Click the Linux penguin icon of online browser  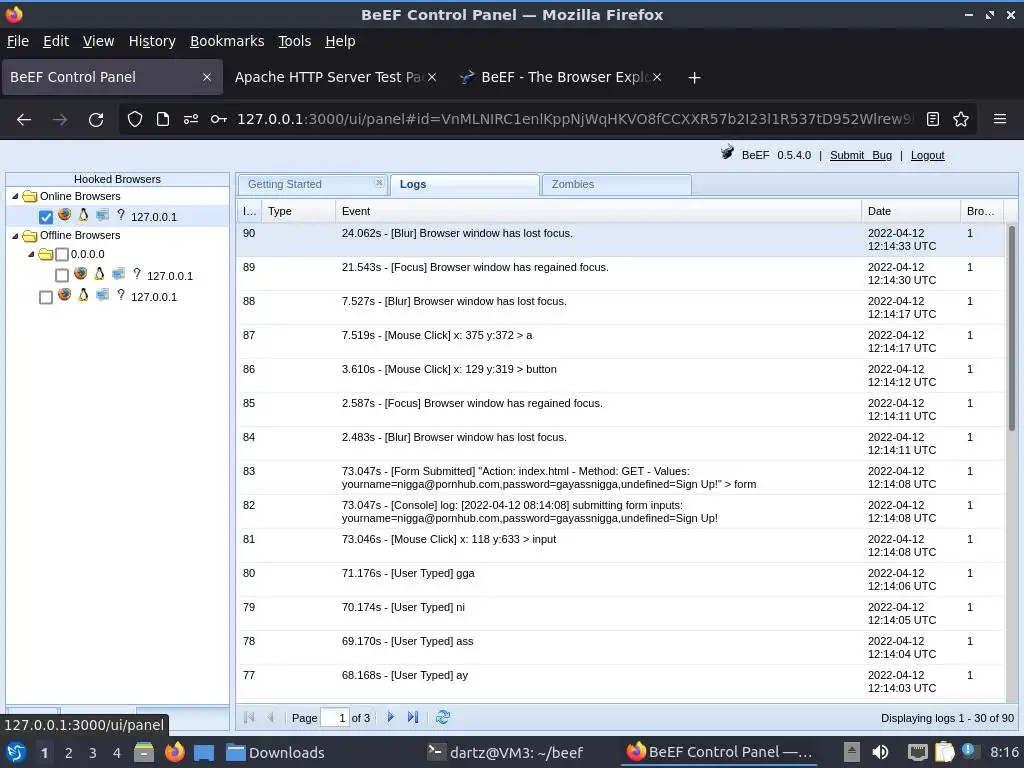84,214
